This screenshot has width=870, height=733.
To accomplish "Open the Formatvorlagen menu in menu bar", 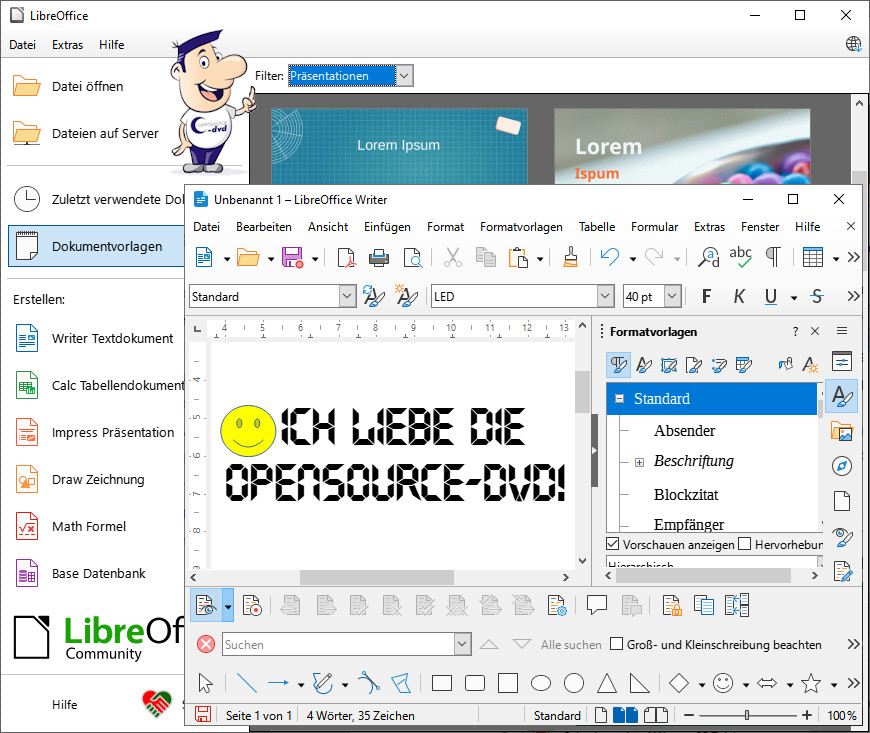I will pyautogui.click(x=521, y=227).
